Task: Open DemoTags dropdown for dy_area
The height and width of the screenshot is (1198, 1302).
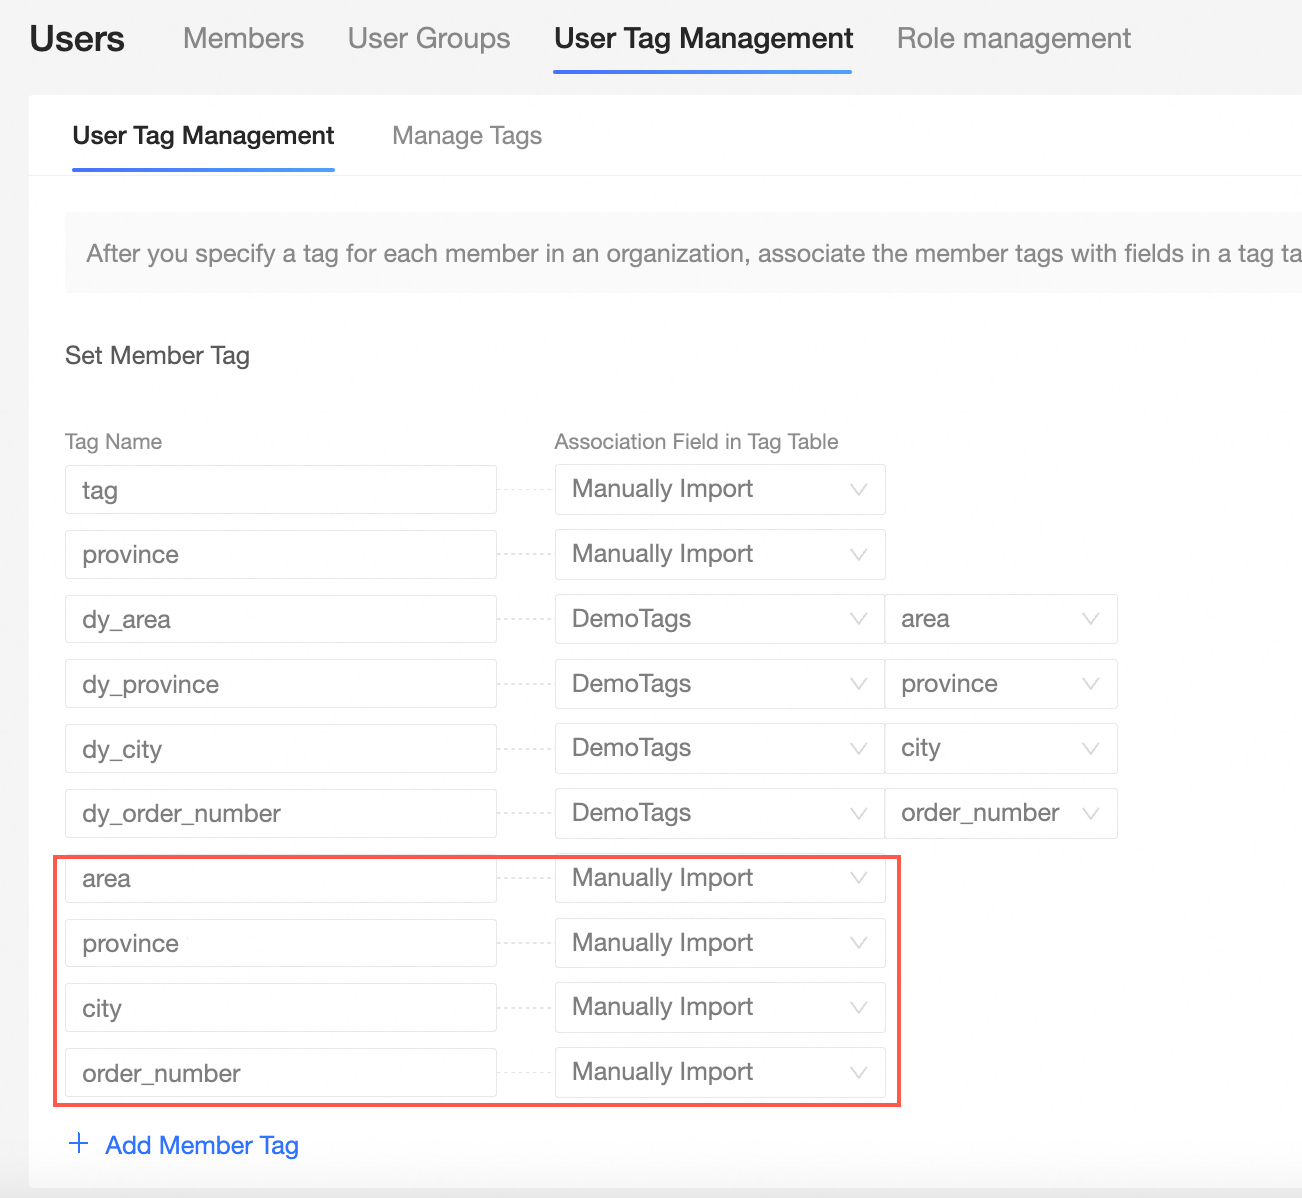Action: tap(719, 619)
